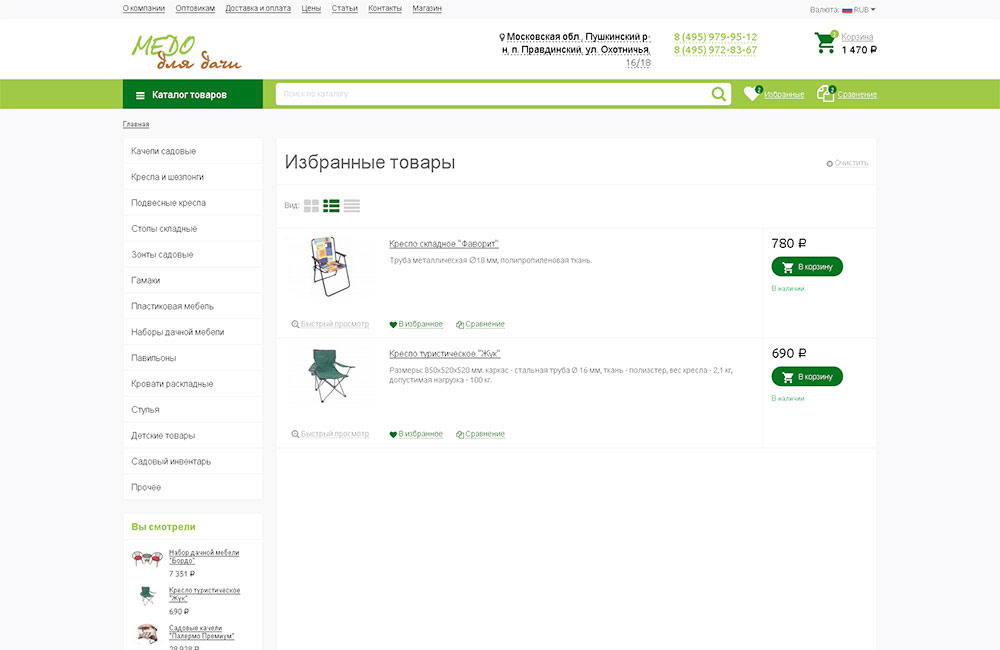Open Павильоны category

point(193,358)
